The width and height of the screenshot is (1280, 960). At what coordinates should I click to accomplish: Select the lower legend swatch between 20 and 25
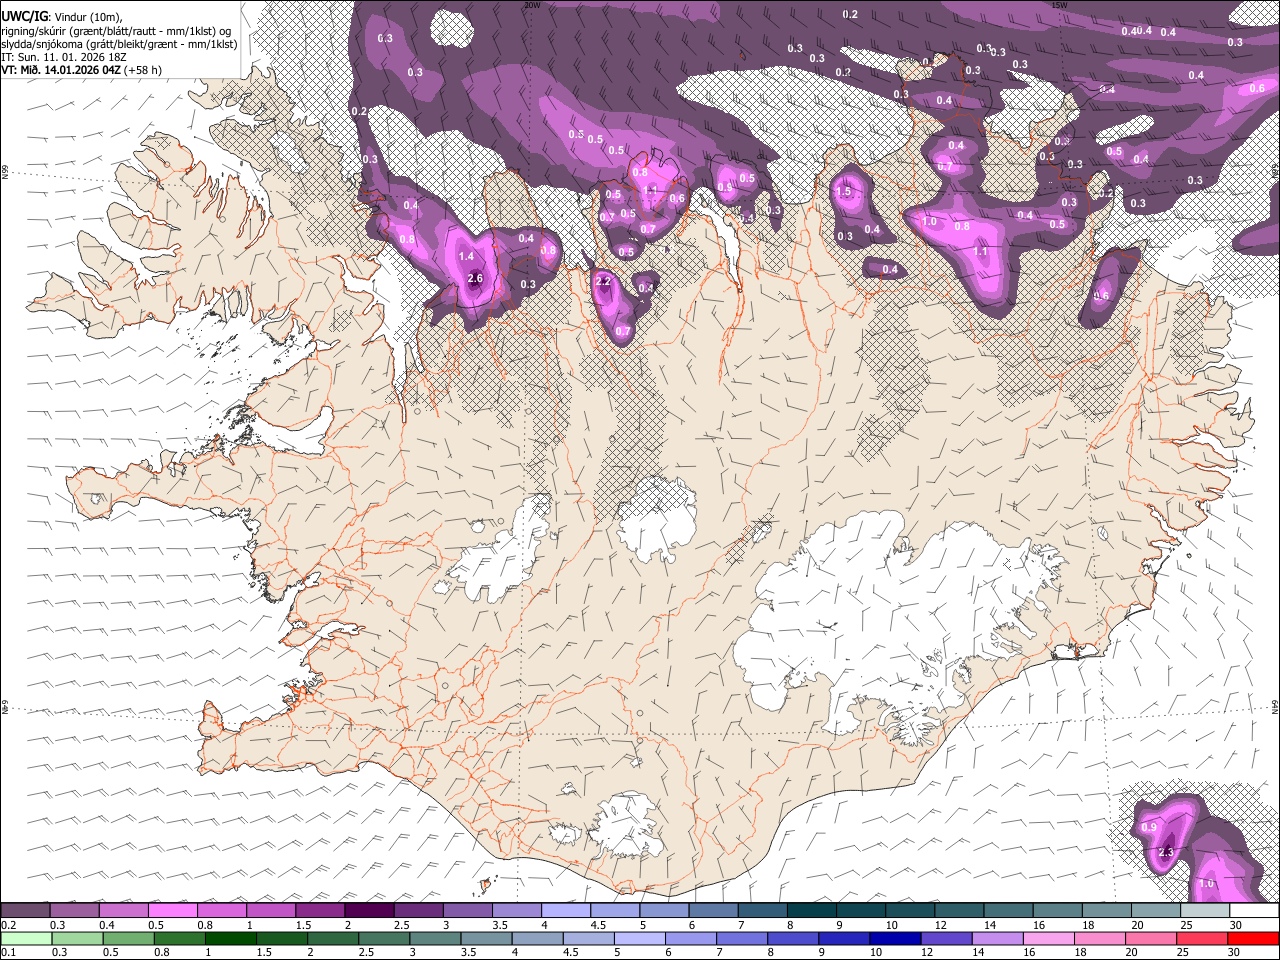tap(1152, 939)
